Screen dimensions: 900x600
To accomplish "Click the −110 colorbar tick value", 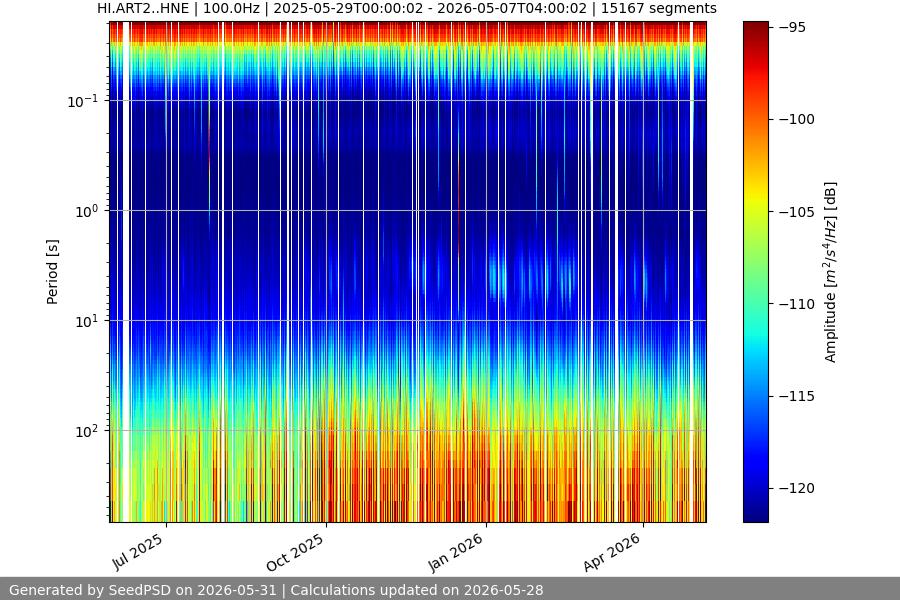I will 797,304.
